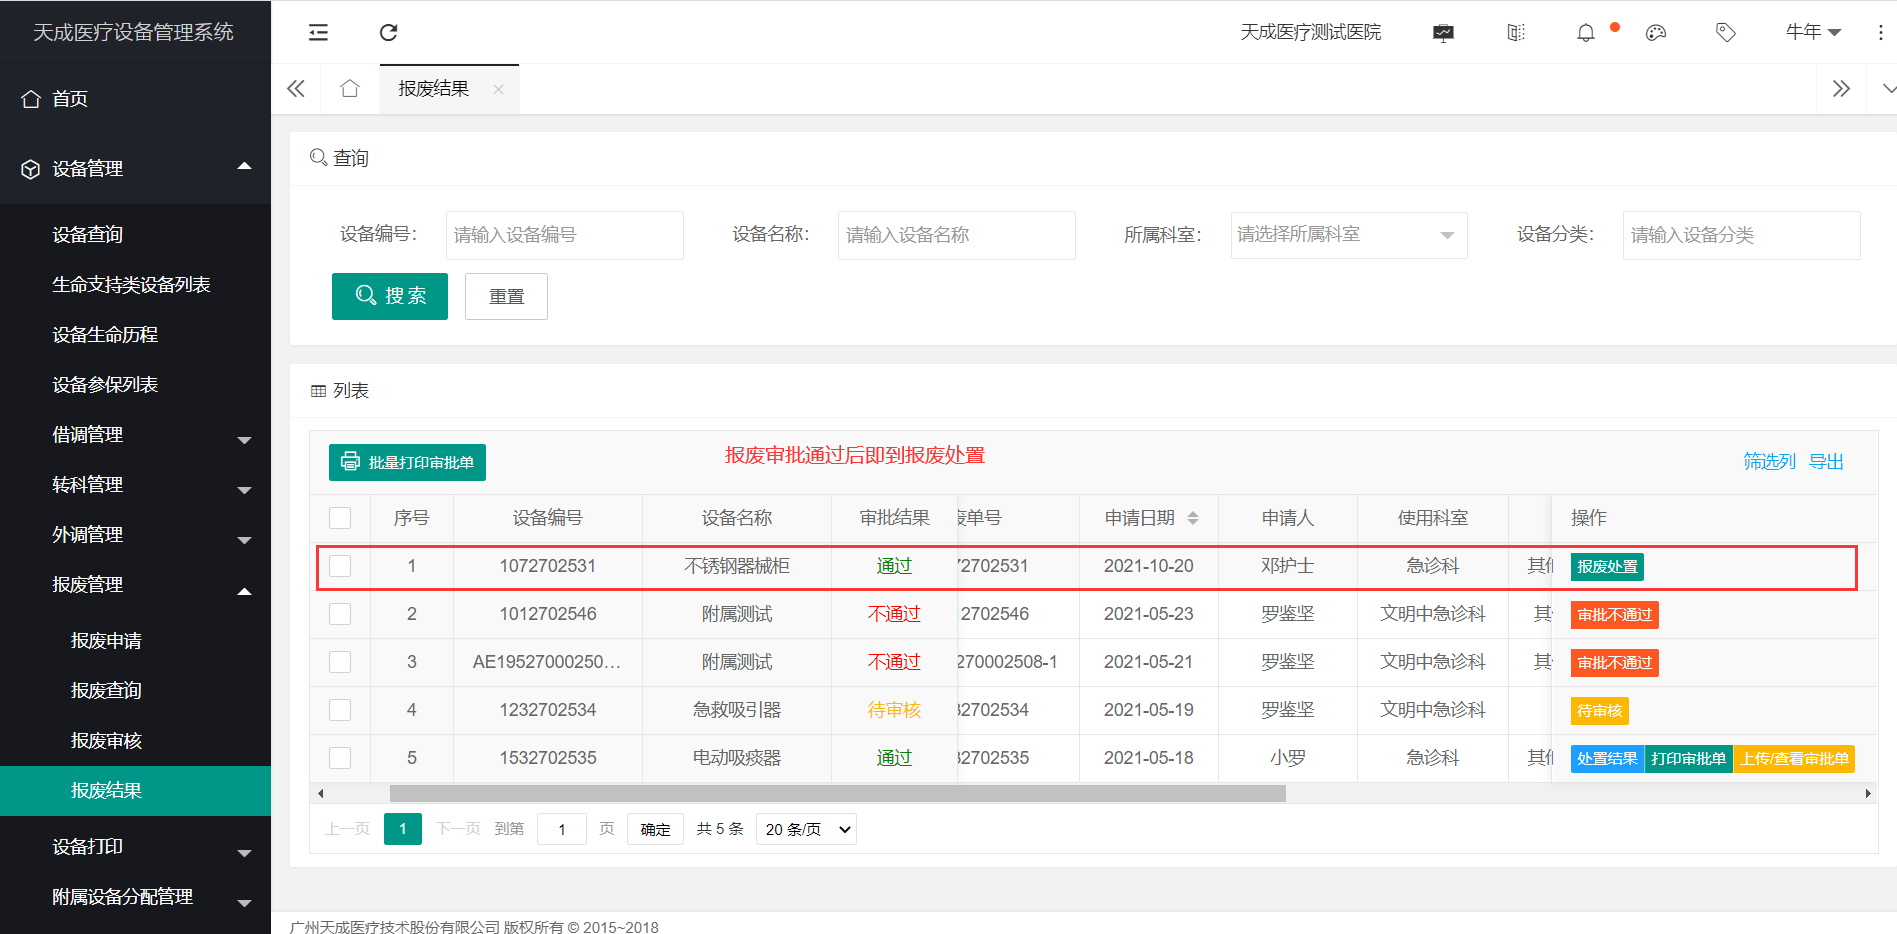Open the 20 条/页 page size dropdown
The image size is (1897, 934).
click(x=806, y=829)
